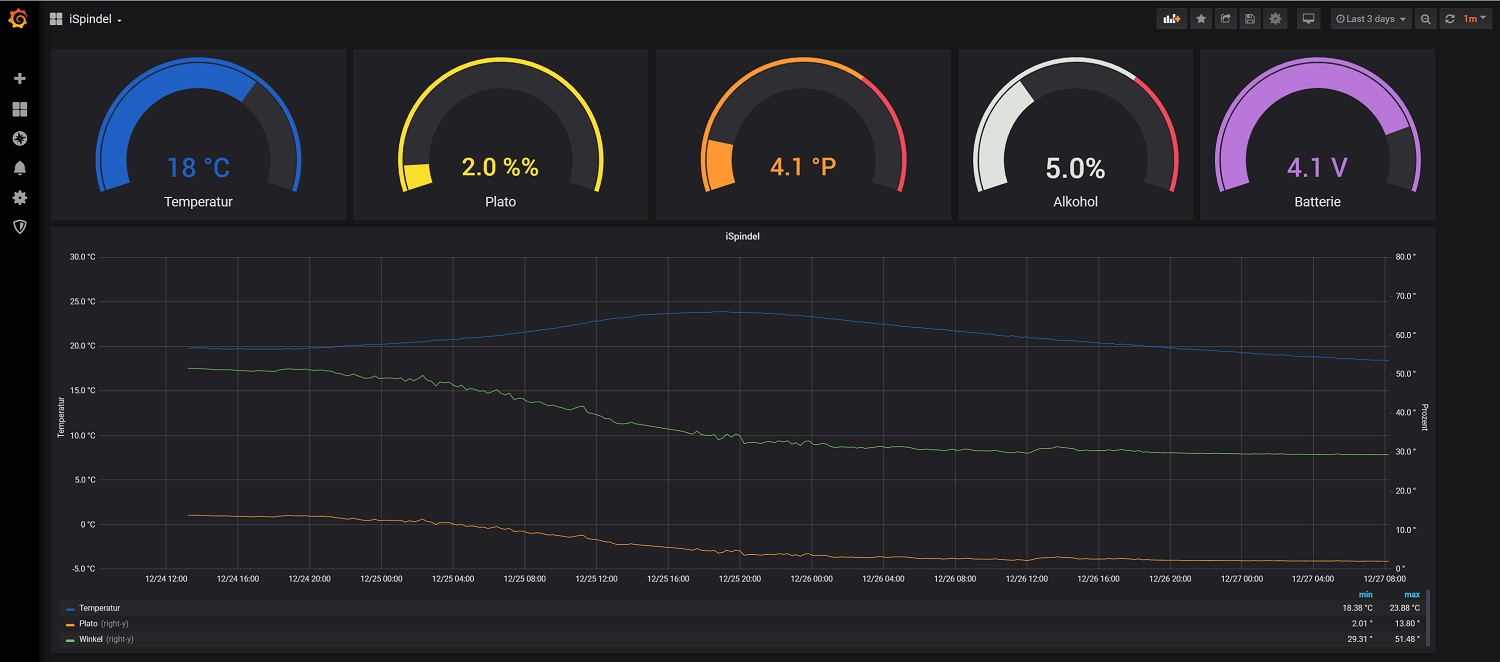Open Configuration gear in the left sidebar
This screenshot has height=662, width=1500.
19,198
